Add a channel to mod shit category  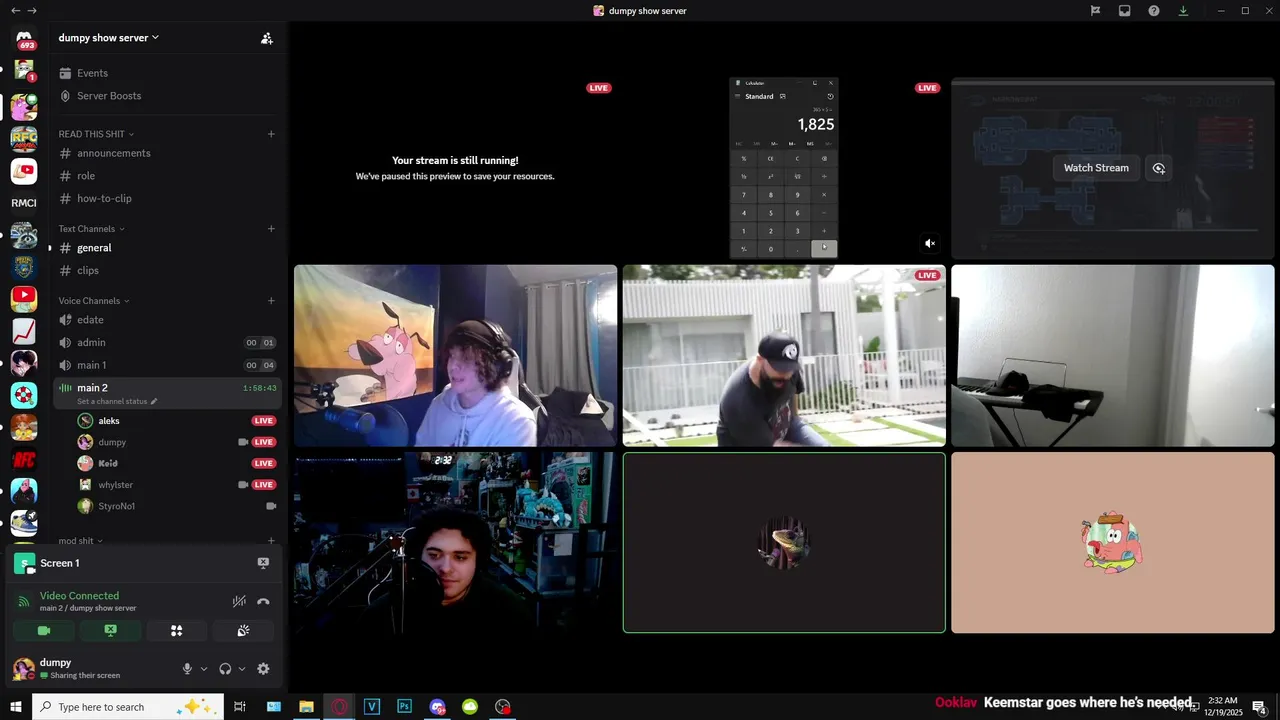click(x=270, y=541)
